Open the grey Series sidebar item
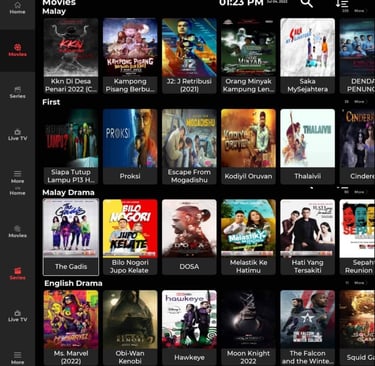 (17, 92)
